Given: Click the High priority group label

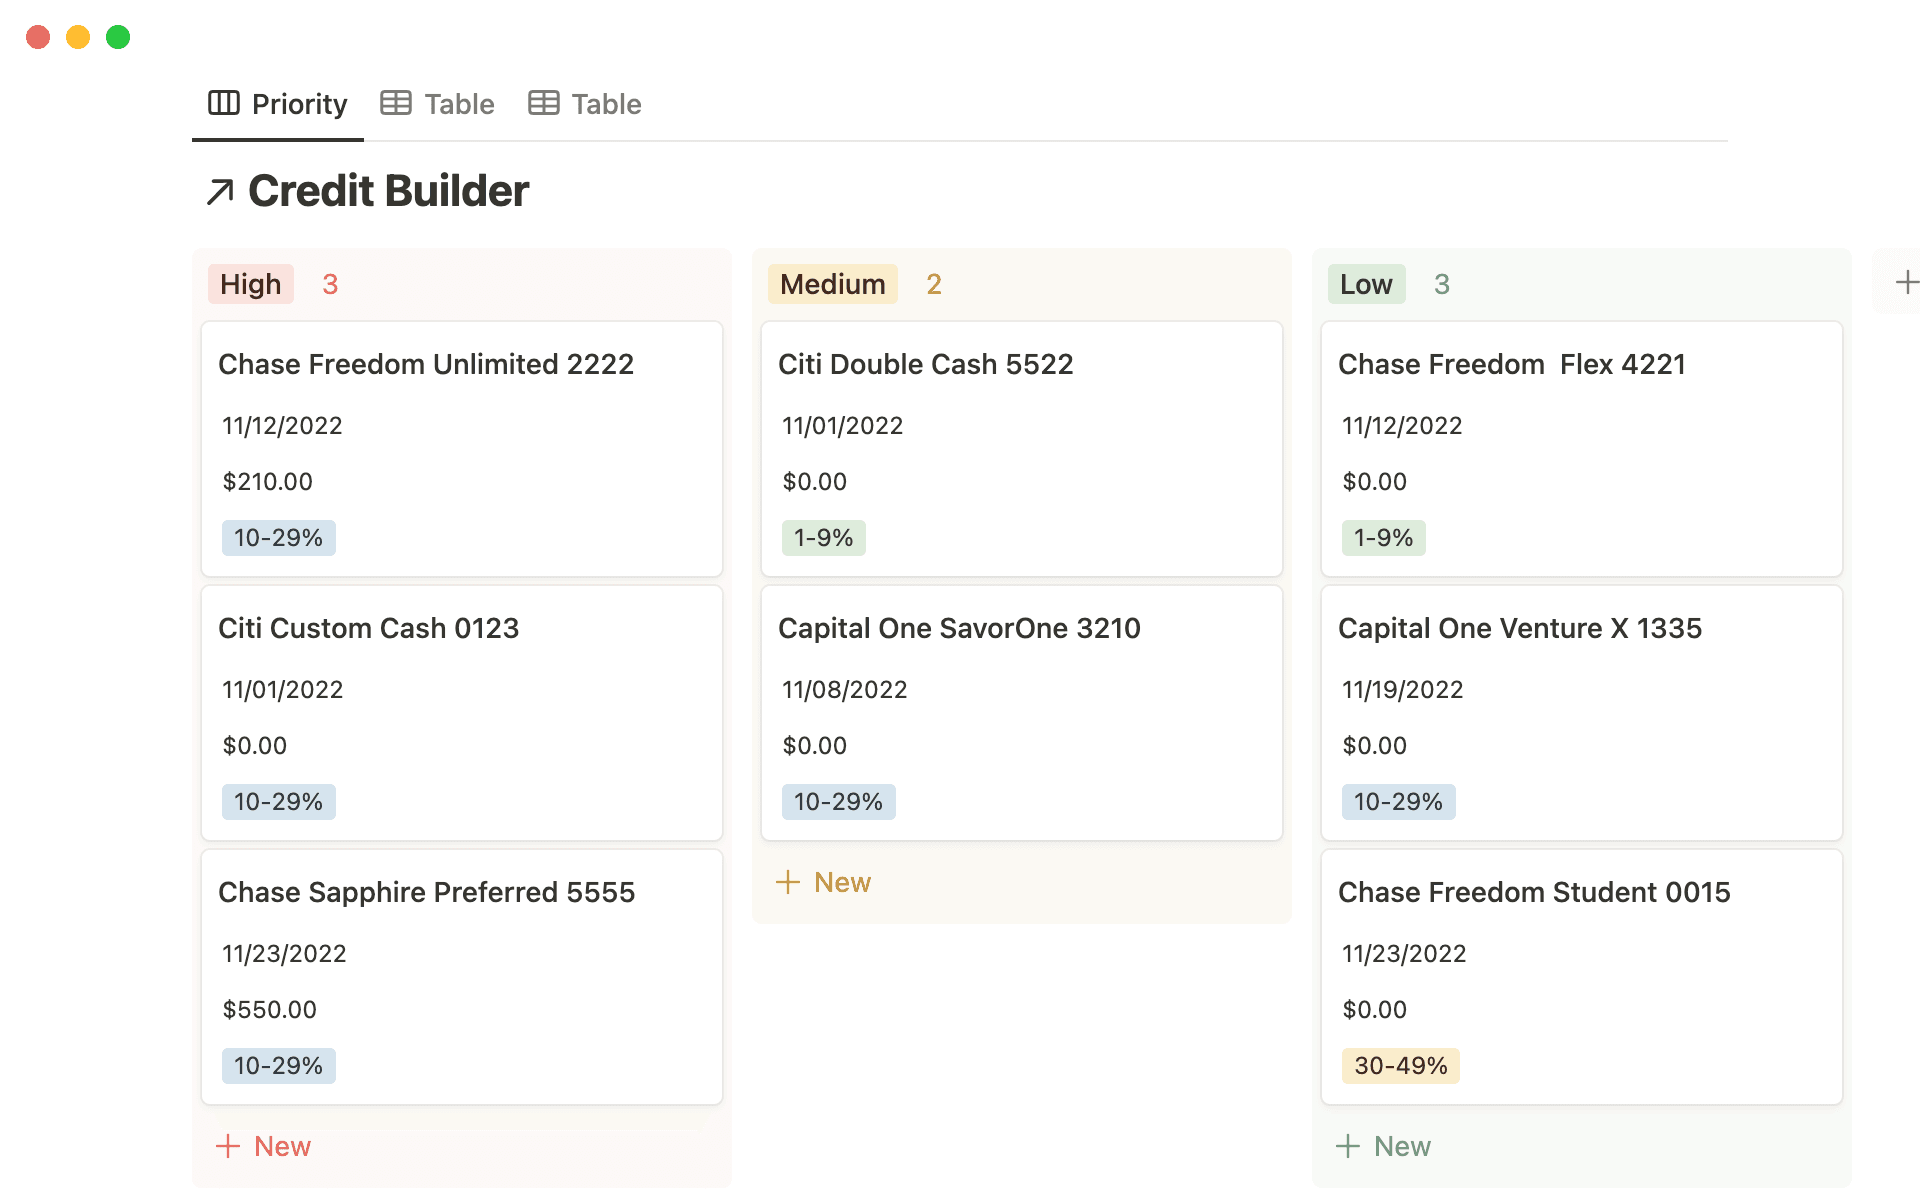Looking at the screenshot, I should [251, 284].
